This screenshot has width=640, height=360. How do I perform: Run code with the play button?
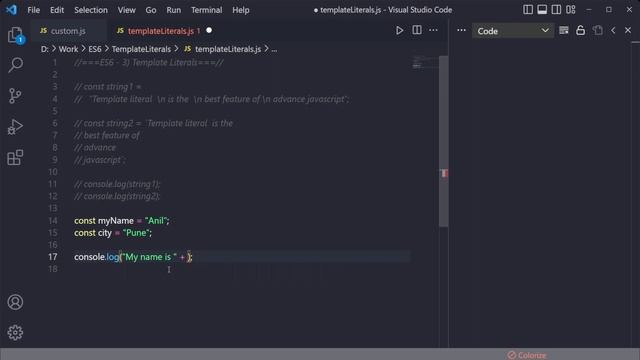click(400, 31)
